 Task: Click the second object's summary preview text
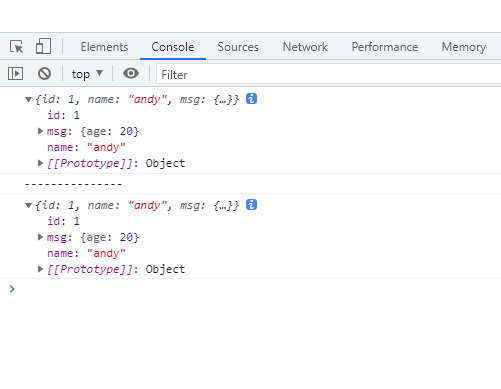[137, 205]
